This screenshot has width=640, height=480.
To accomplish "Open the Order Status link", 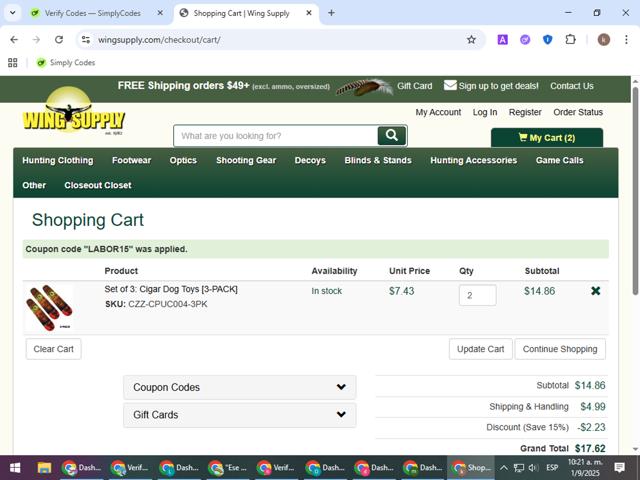I will tap(578, 112).
